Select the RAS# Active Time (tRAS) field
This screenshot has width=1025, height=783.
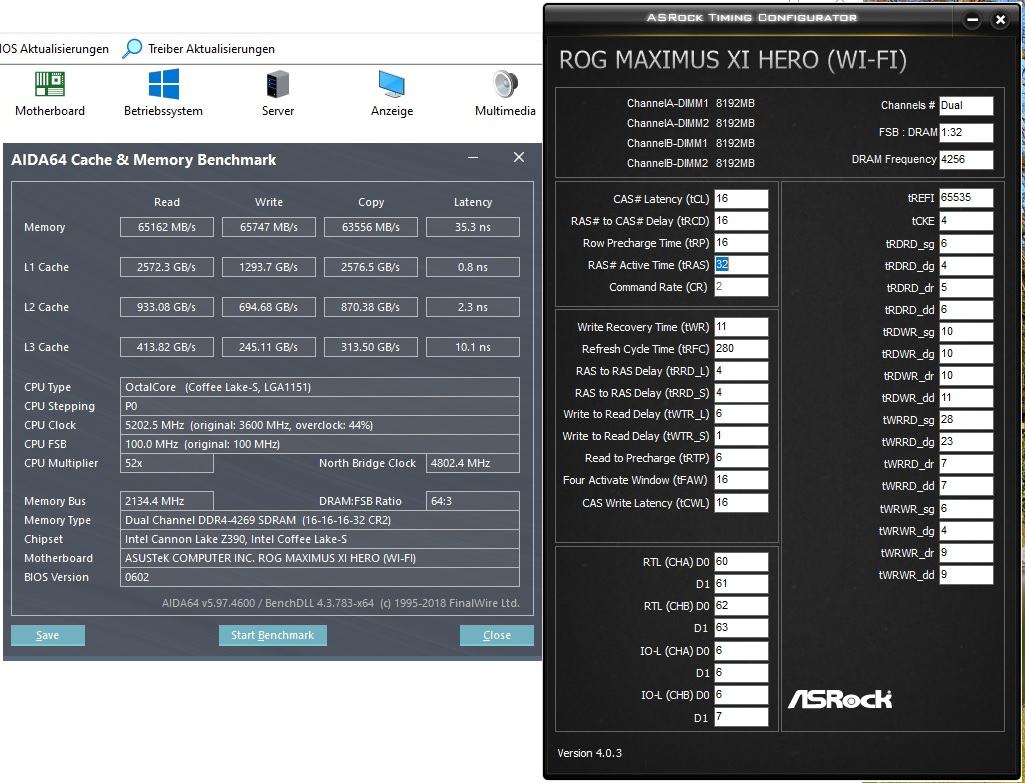click(741, 265)
